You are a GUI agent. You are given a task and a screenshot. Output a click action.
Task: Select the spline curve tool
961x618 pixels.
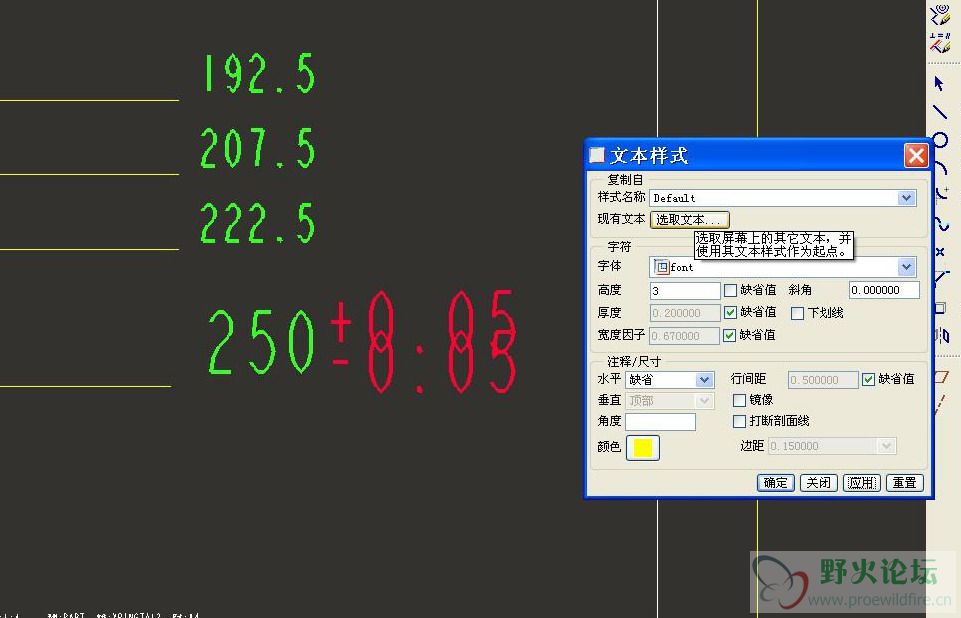pos(942,223)
